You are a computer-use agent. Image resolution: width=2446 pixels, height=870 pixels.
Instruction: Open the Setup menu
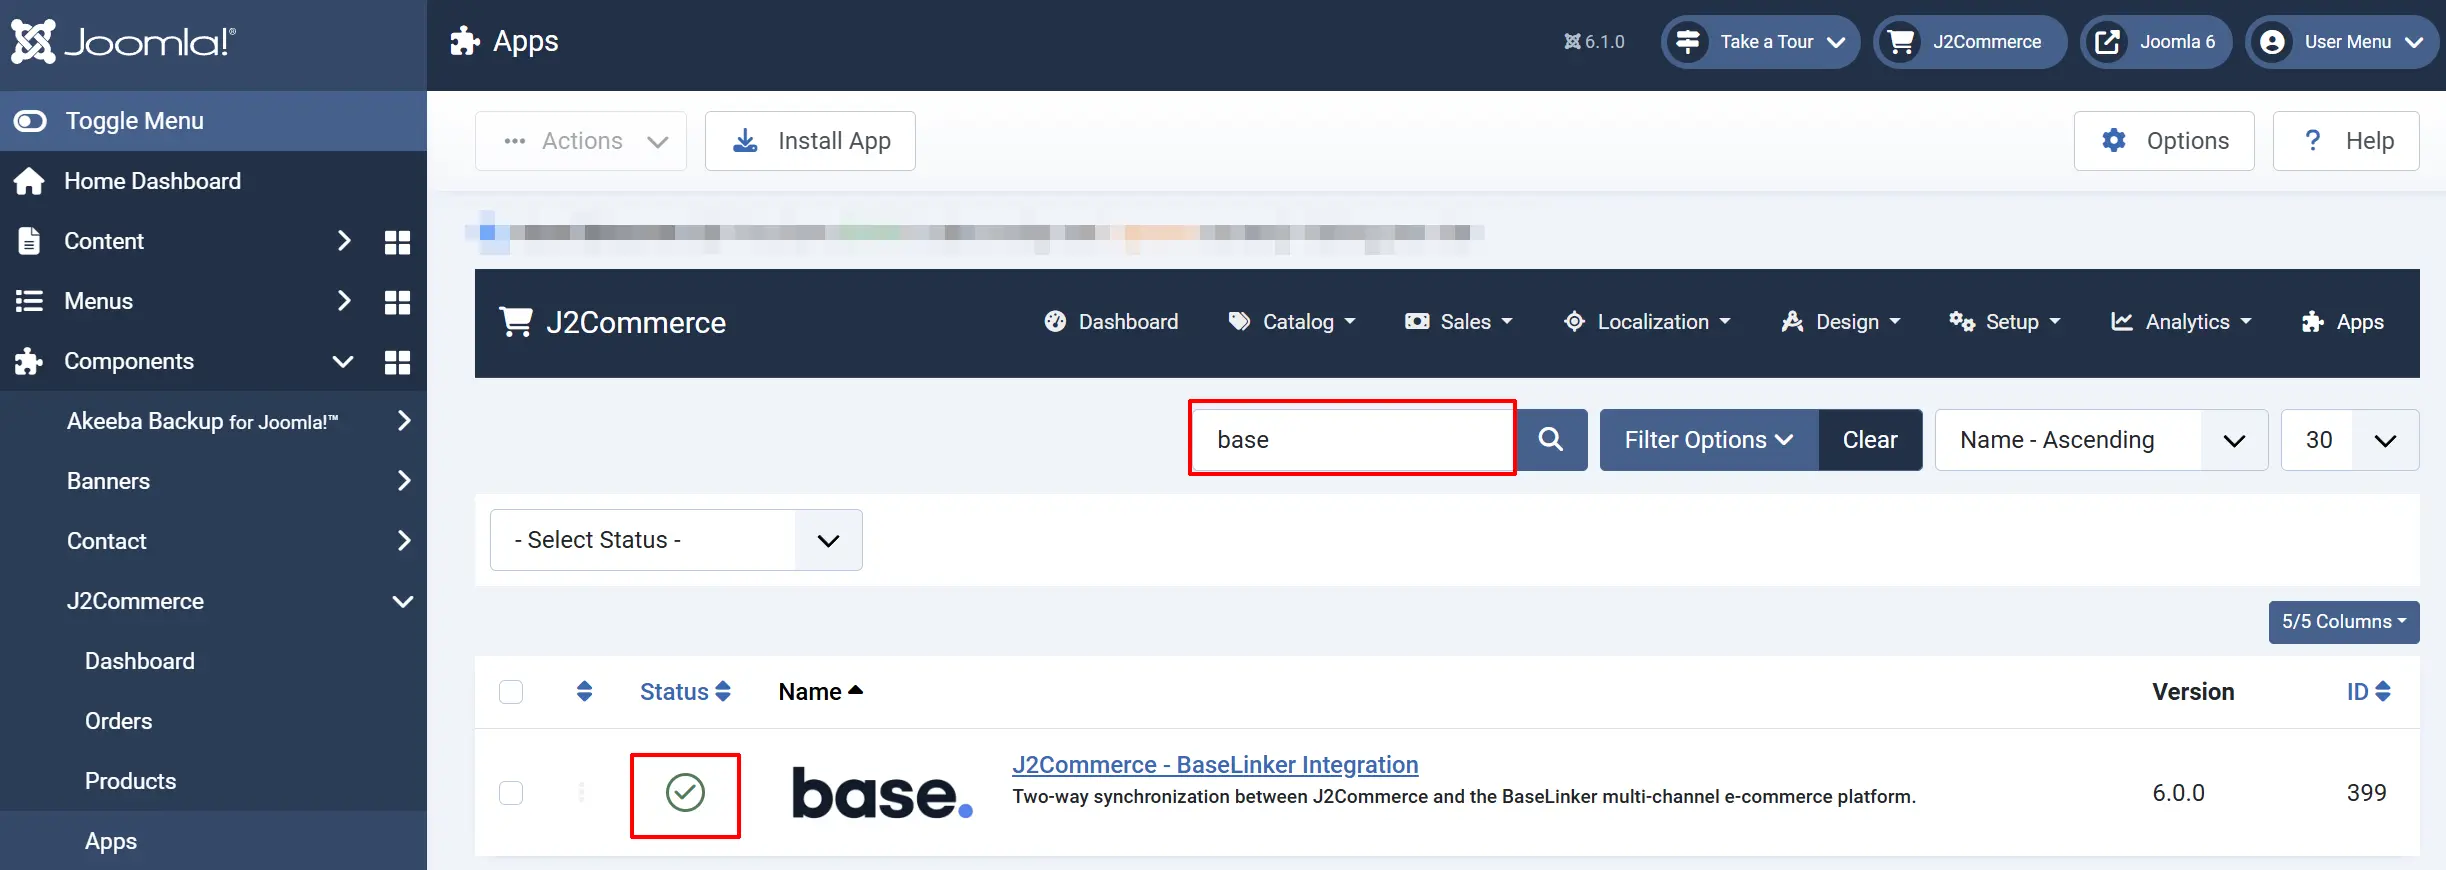tap(2005, 322)
